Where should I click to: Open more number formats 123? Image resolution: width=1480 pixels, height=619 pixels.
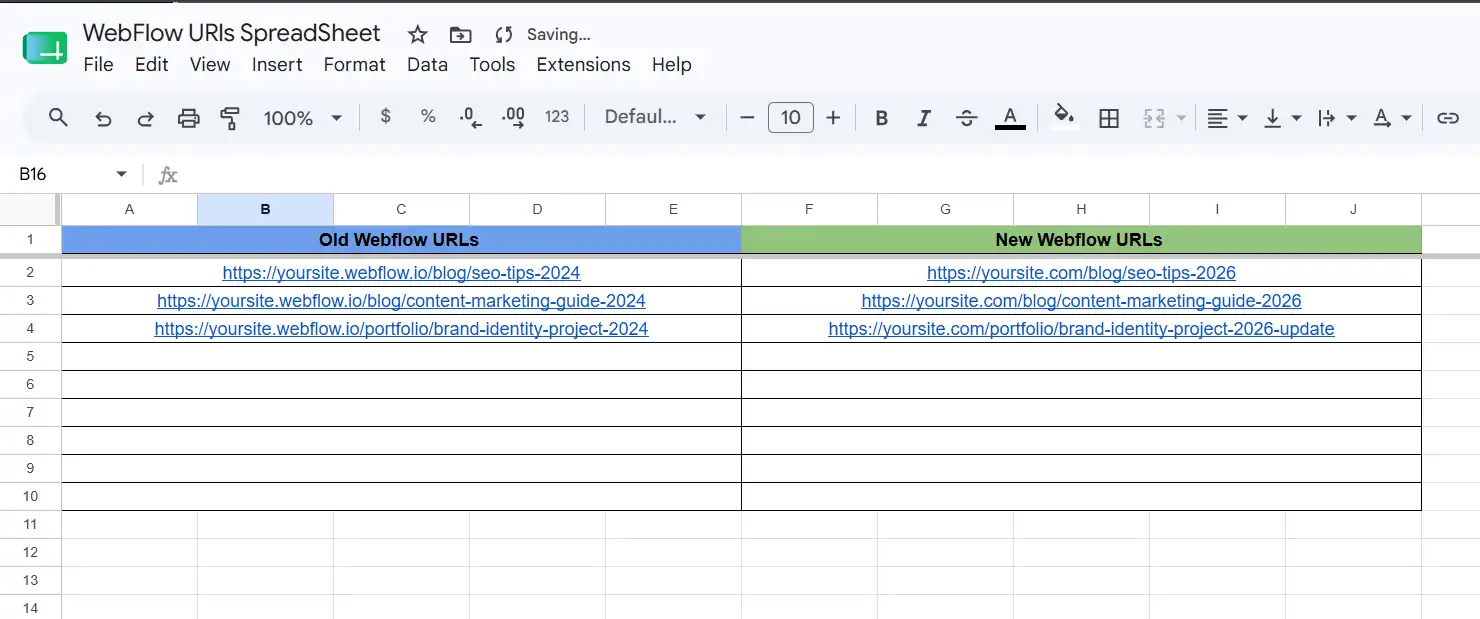[x=557, y=117]
